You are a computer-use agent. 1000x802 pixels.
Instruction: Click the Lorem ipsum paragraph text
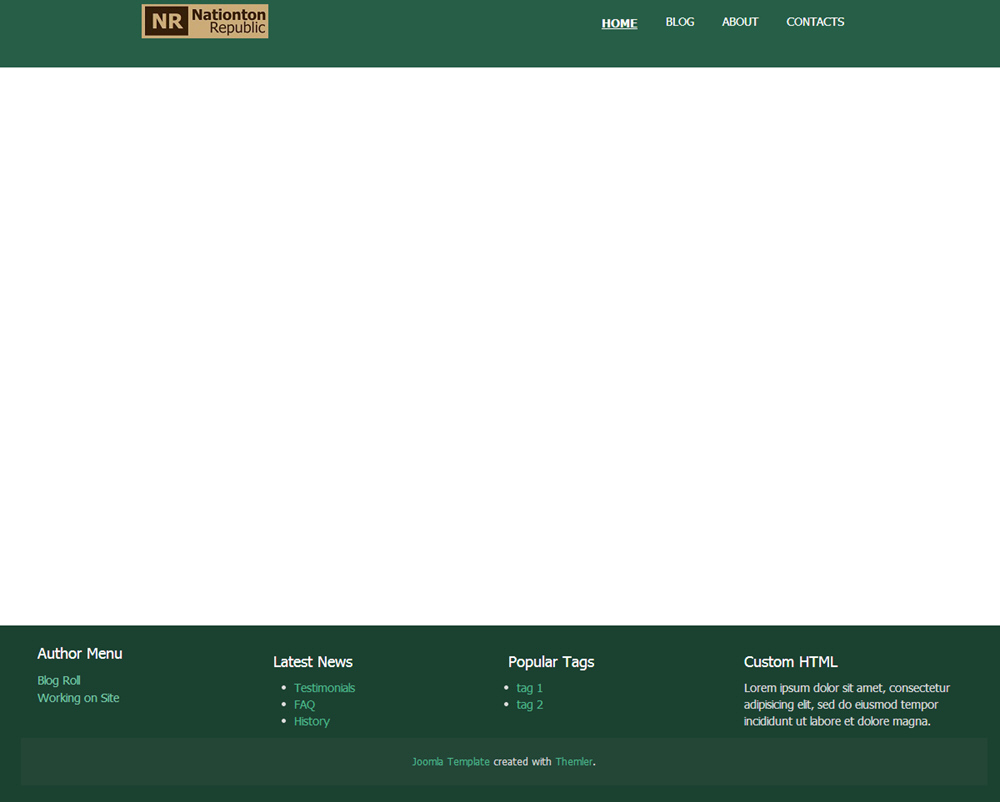(846, 705)
